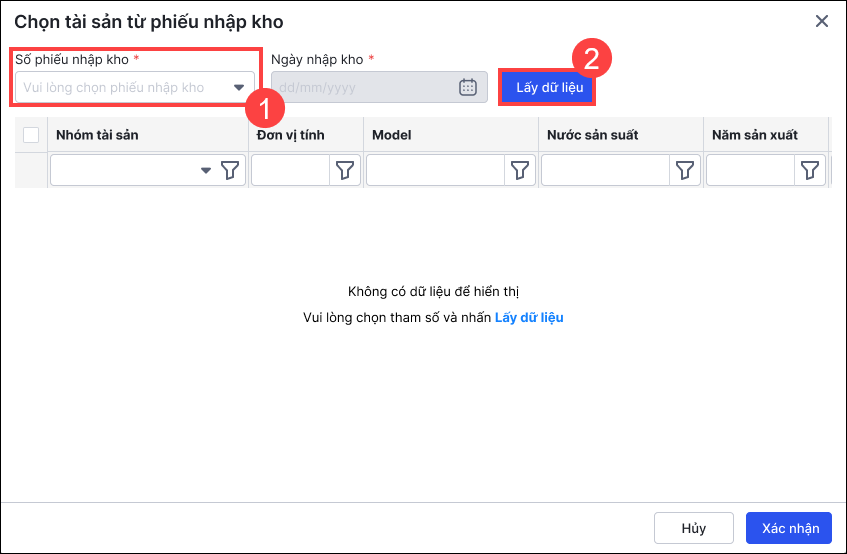Sort by the Nhóm tài sản column header
This screenshot has height=554, width=847.
(x=98, y=135)
